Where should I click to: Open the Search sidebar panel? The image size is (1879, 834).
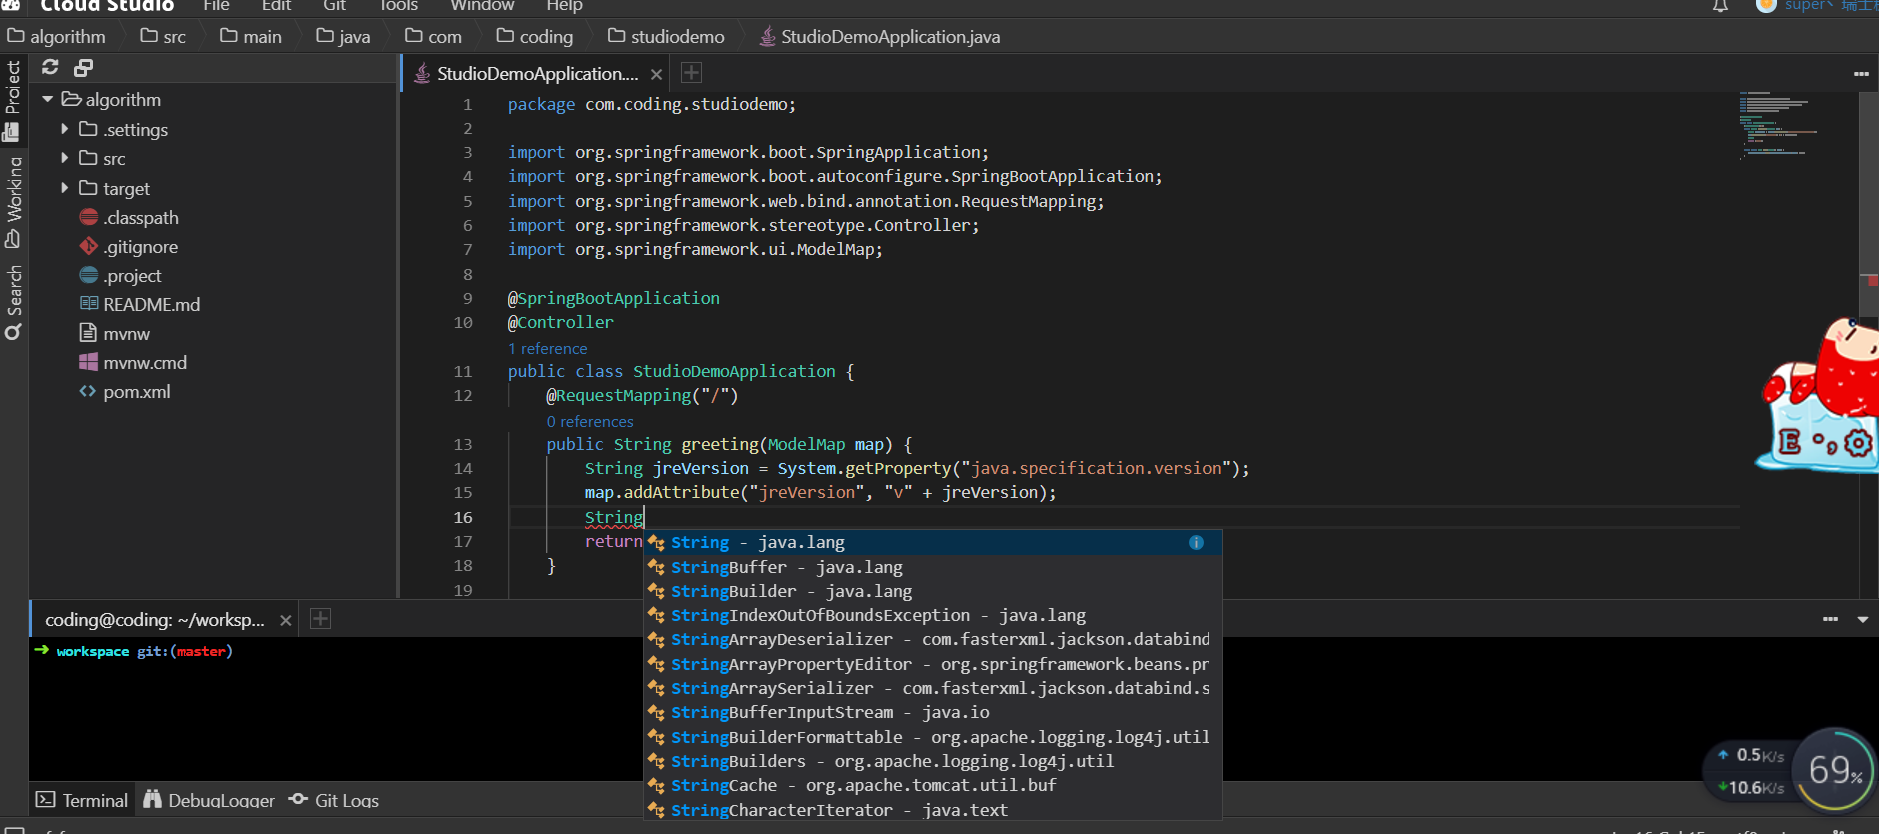click(13, 302)
